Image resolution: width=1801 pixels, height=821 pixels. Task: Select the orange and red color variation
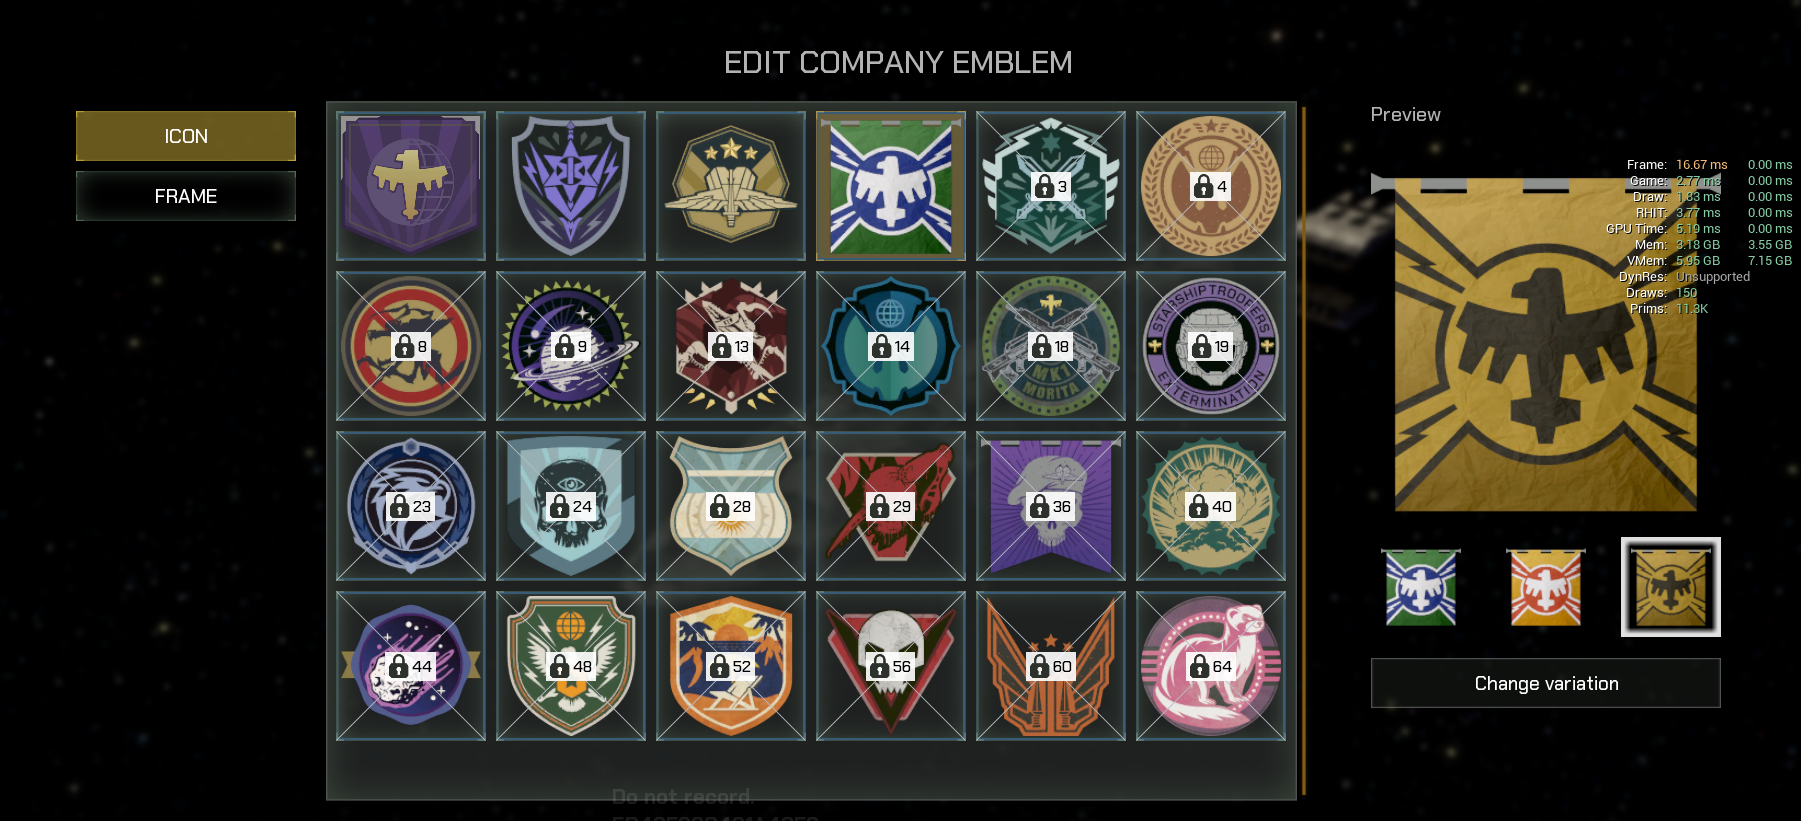(x=1546, y=587)
